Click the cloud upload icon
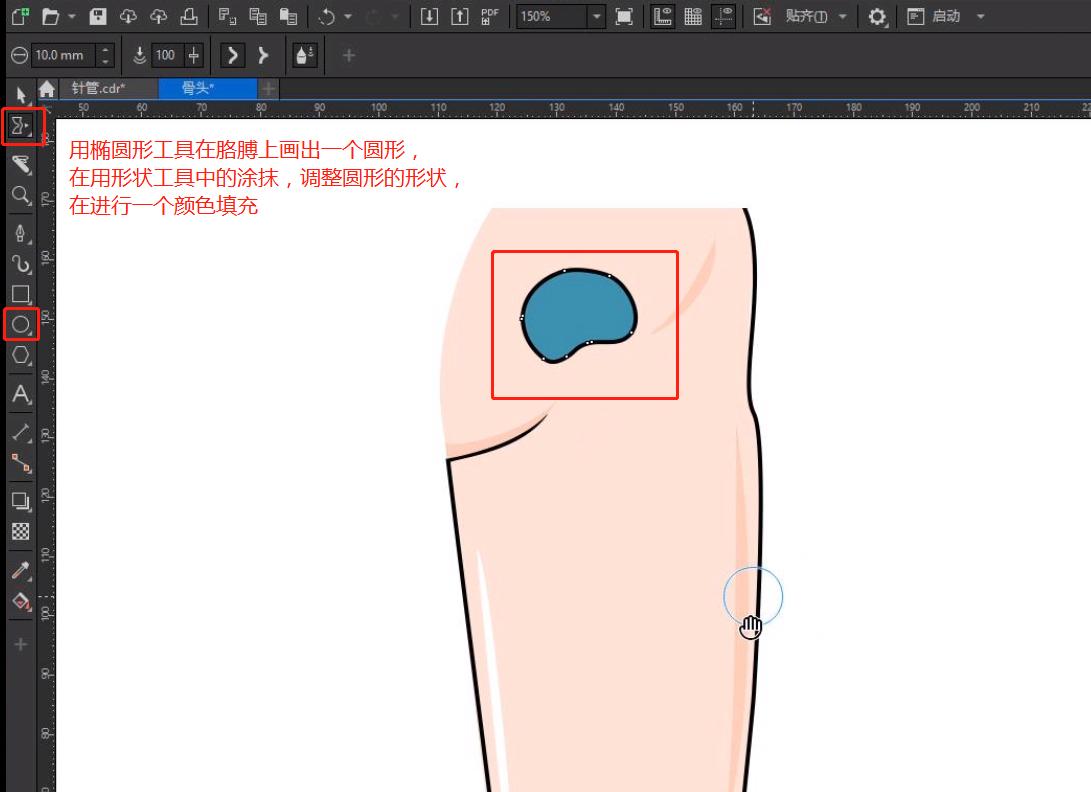Screen dimensions: 1091x792 [x=159, y=16]
